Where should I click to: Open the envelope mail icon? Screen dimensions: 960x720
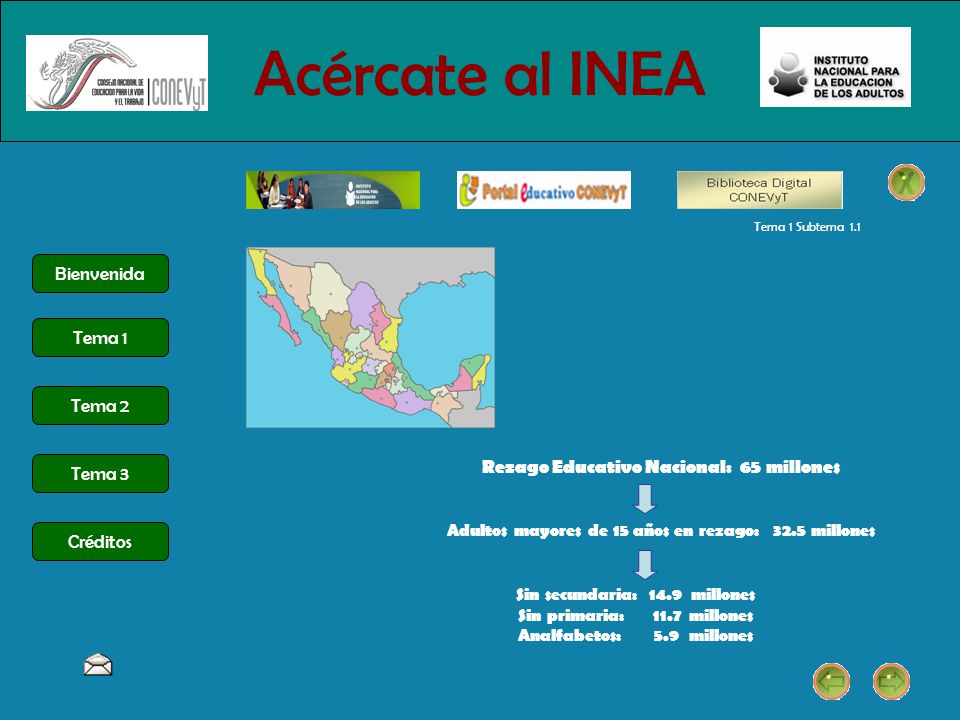98,665
